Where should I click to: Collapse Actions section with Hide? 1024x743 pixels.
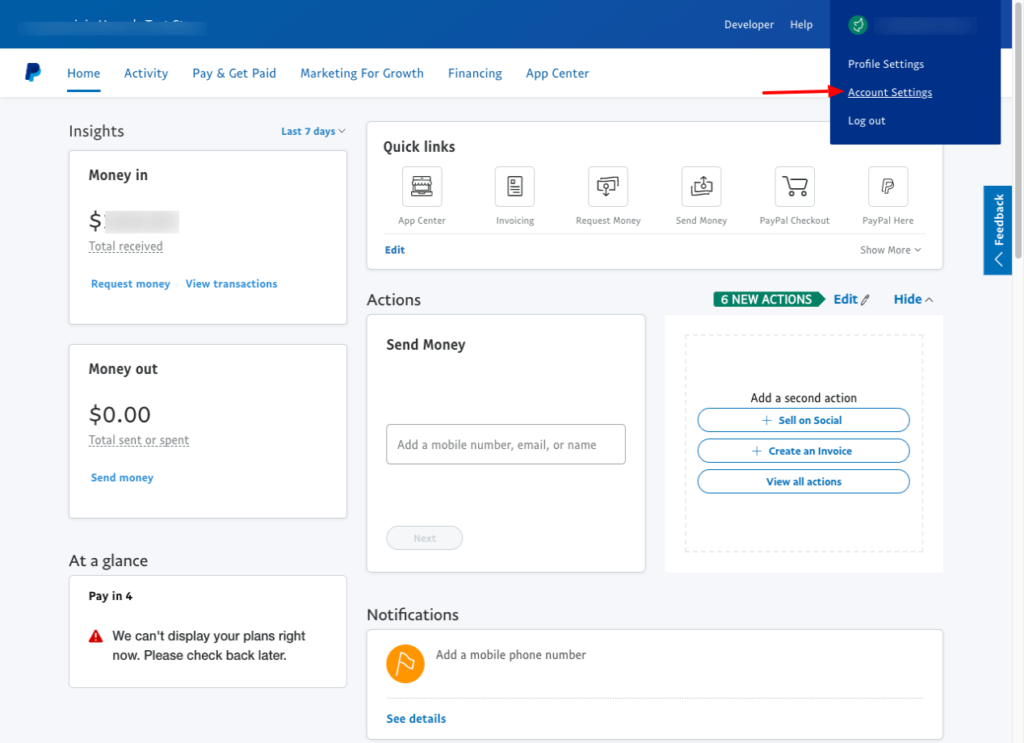[x=913, y=299]
